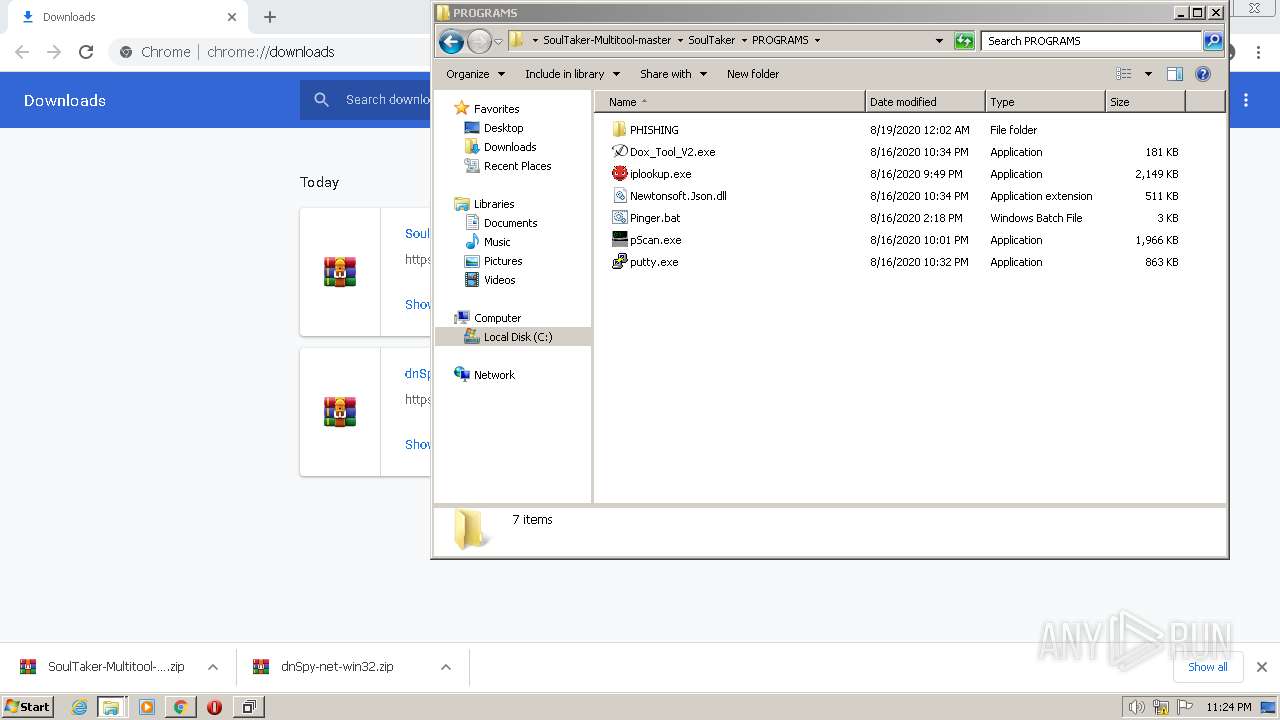Select Computer in the navigation pane

(x=497, y=318)
